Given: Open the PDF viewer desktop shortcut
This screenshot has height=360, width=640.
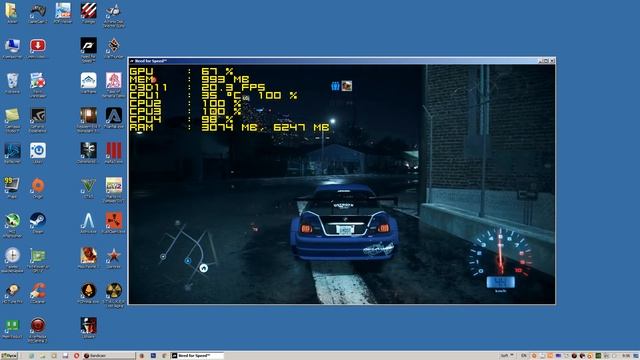Looking at the screenshot, I should [63, 11].
